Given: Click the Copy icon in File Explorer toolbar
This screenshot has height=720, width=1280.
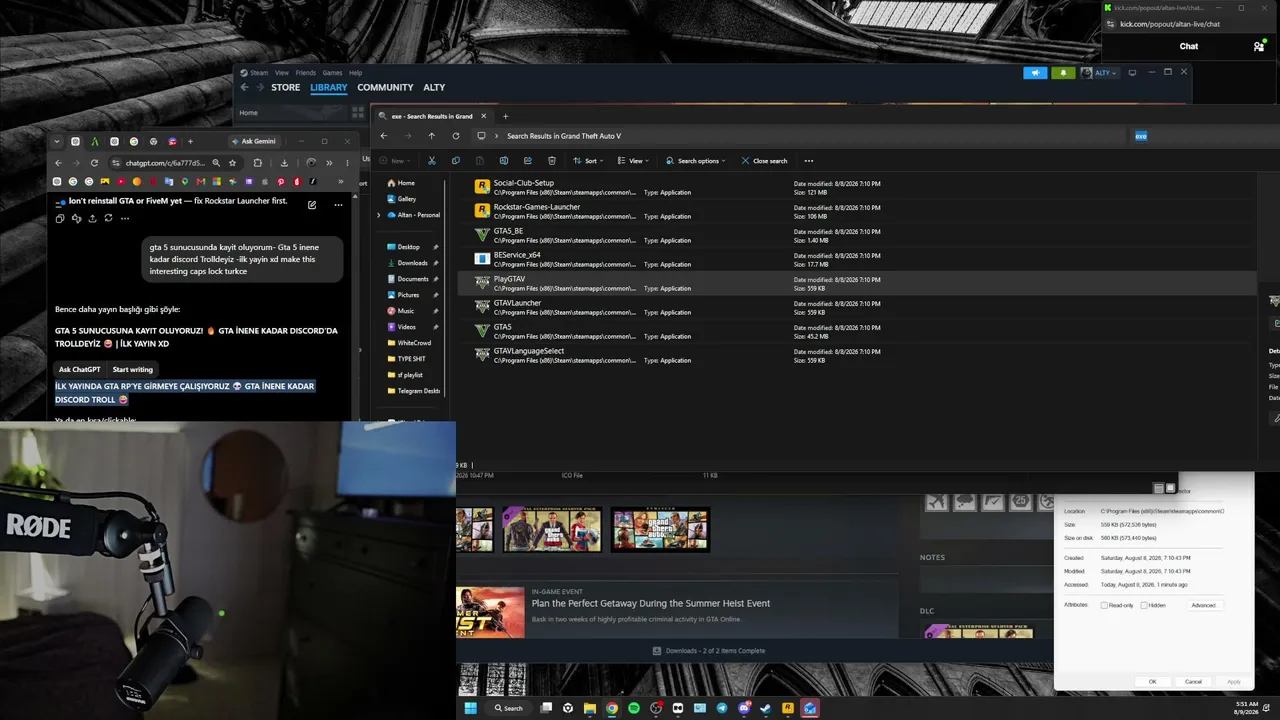Looking at the screenshot, I should pos(456,161).
